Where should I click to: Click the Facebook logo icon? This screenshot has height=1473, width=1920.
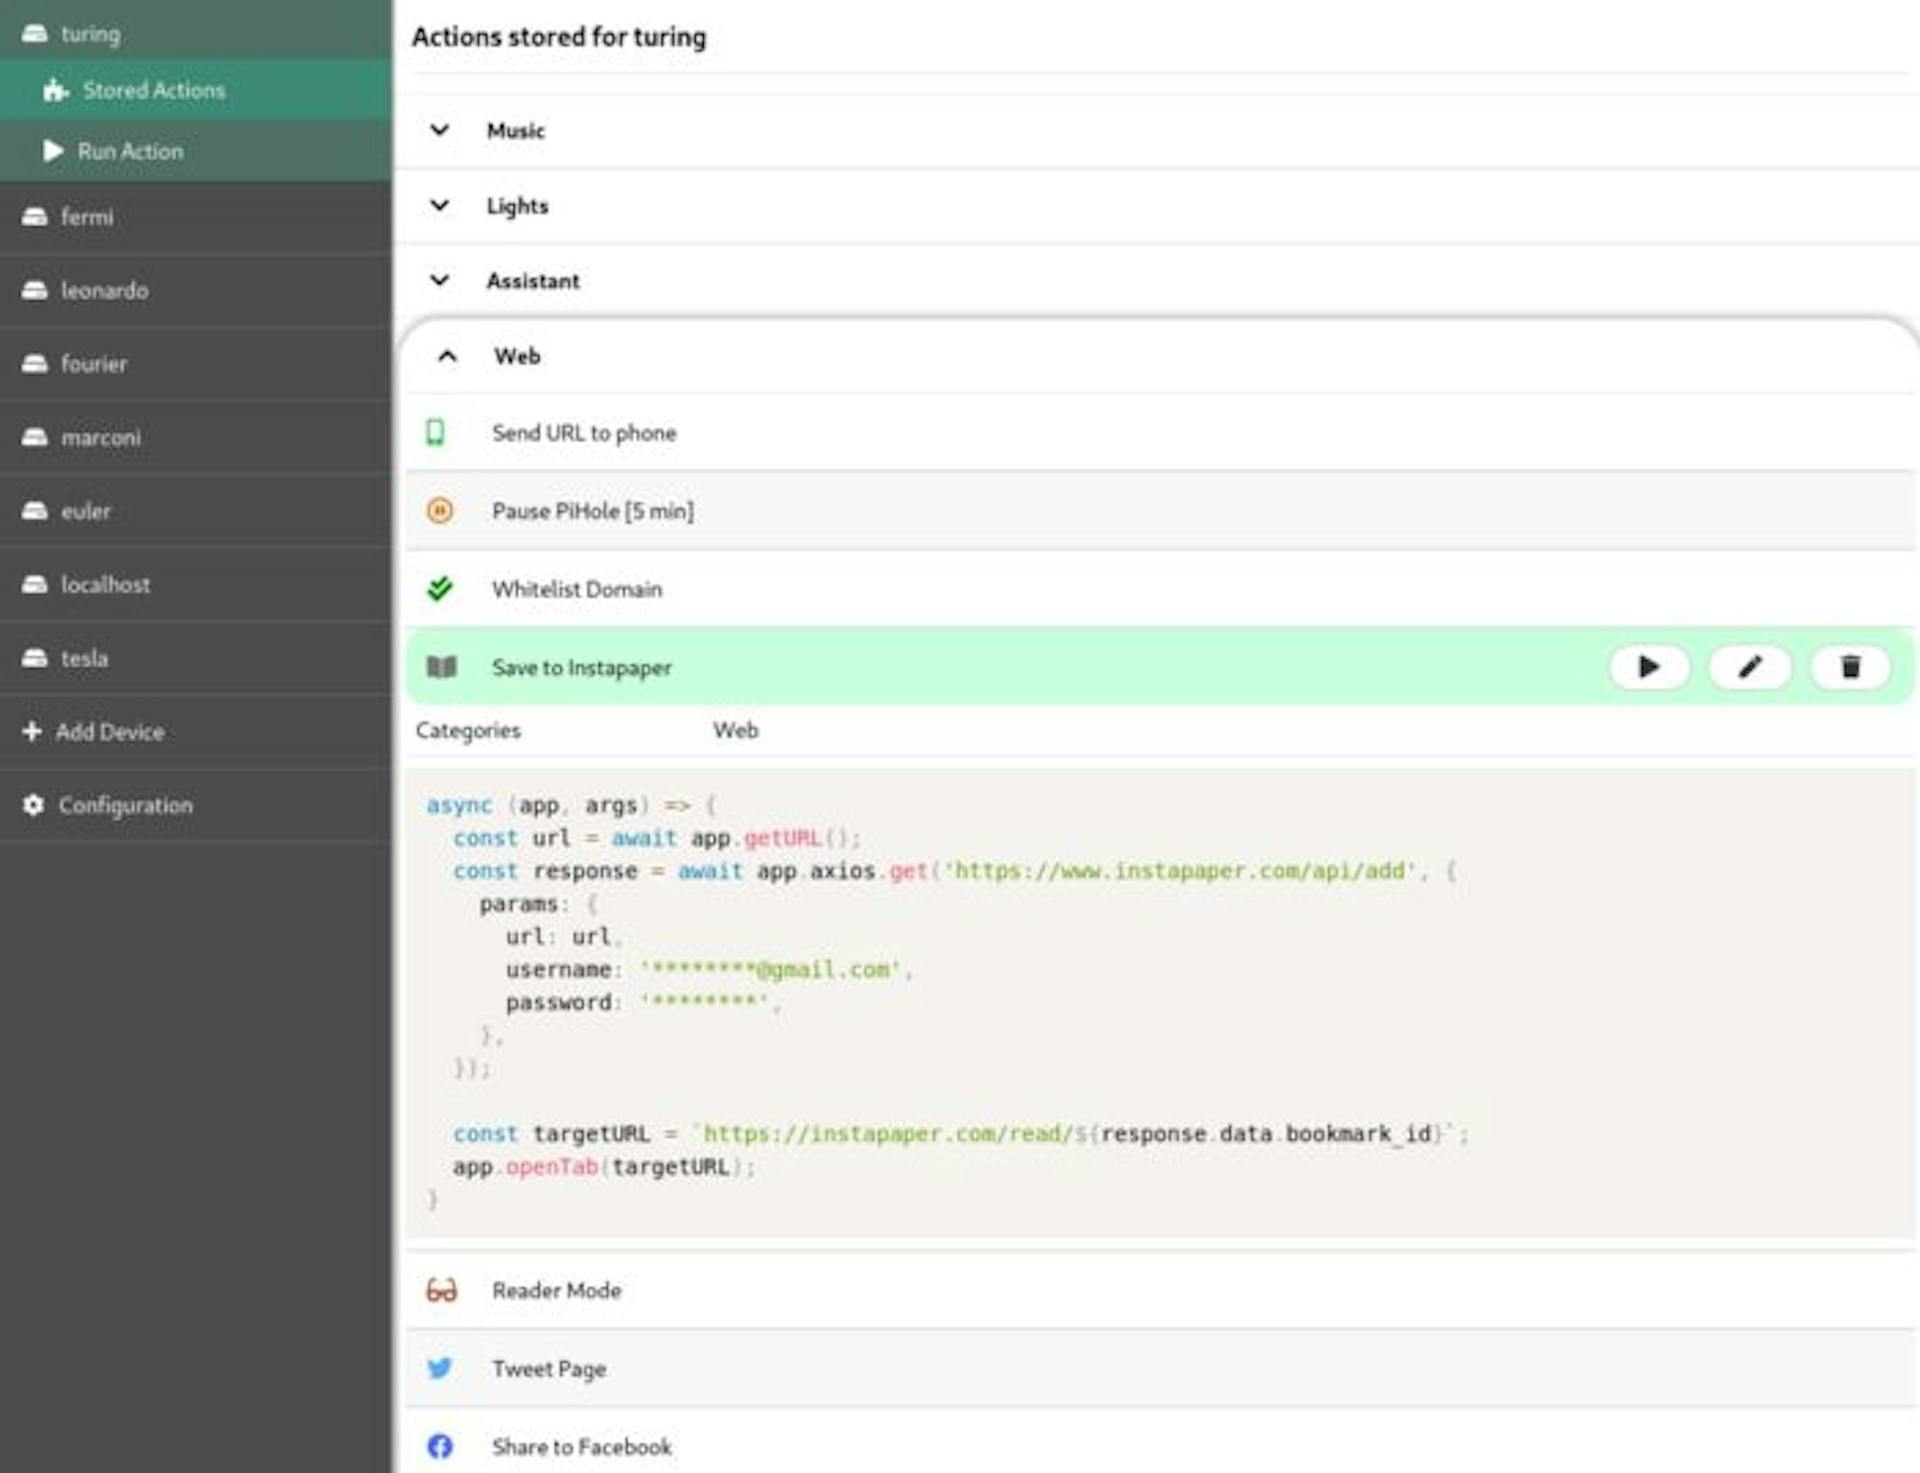point(440,1446)
